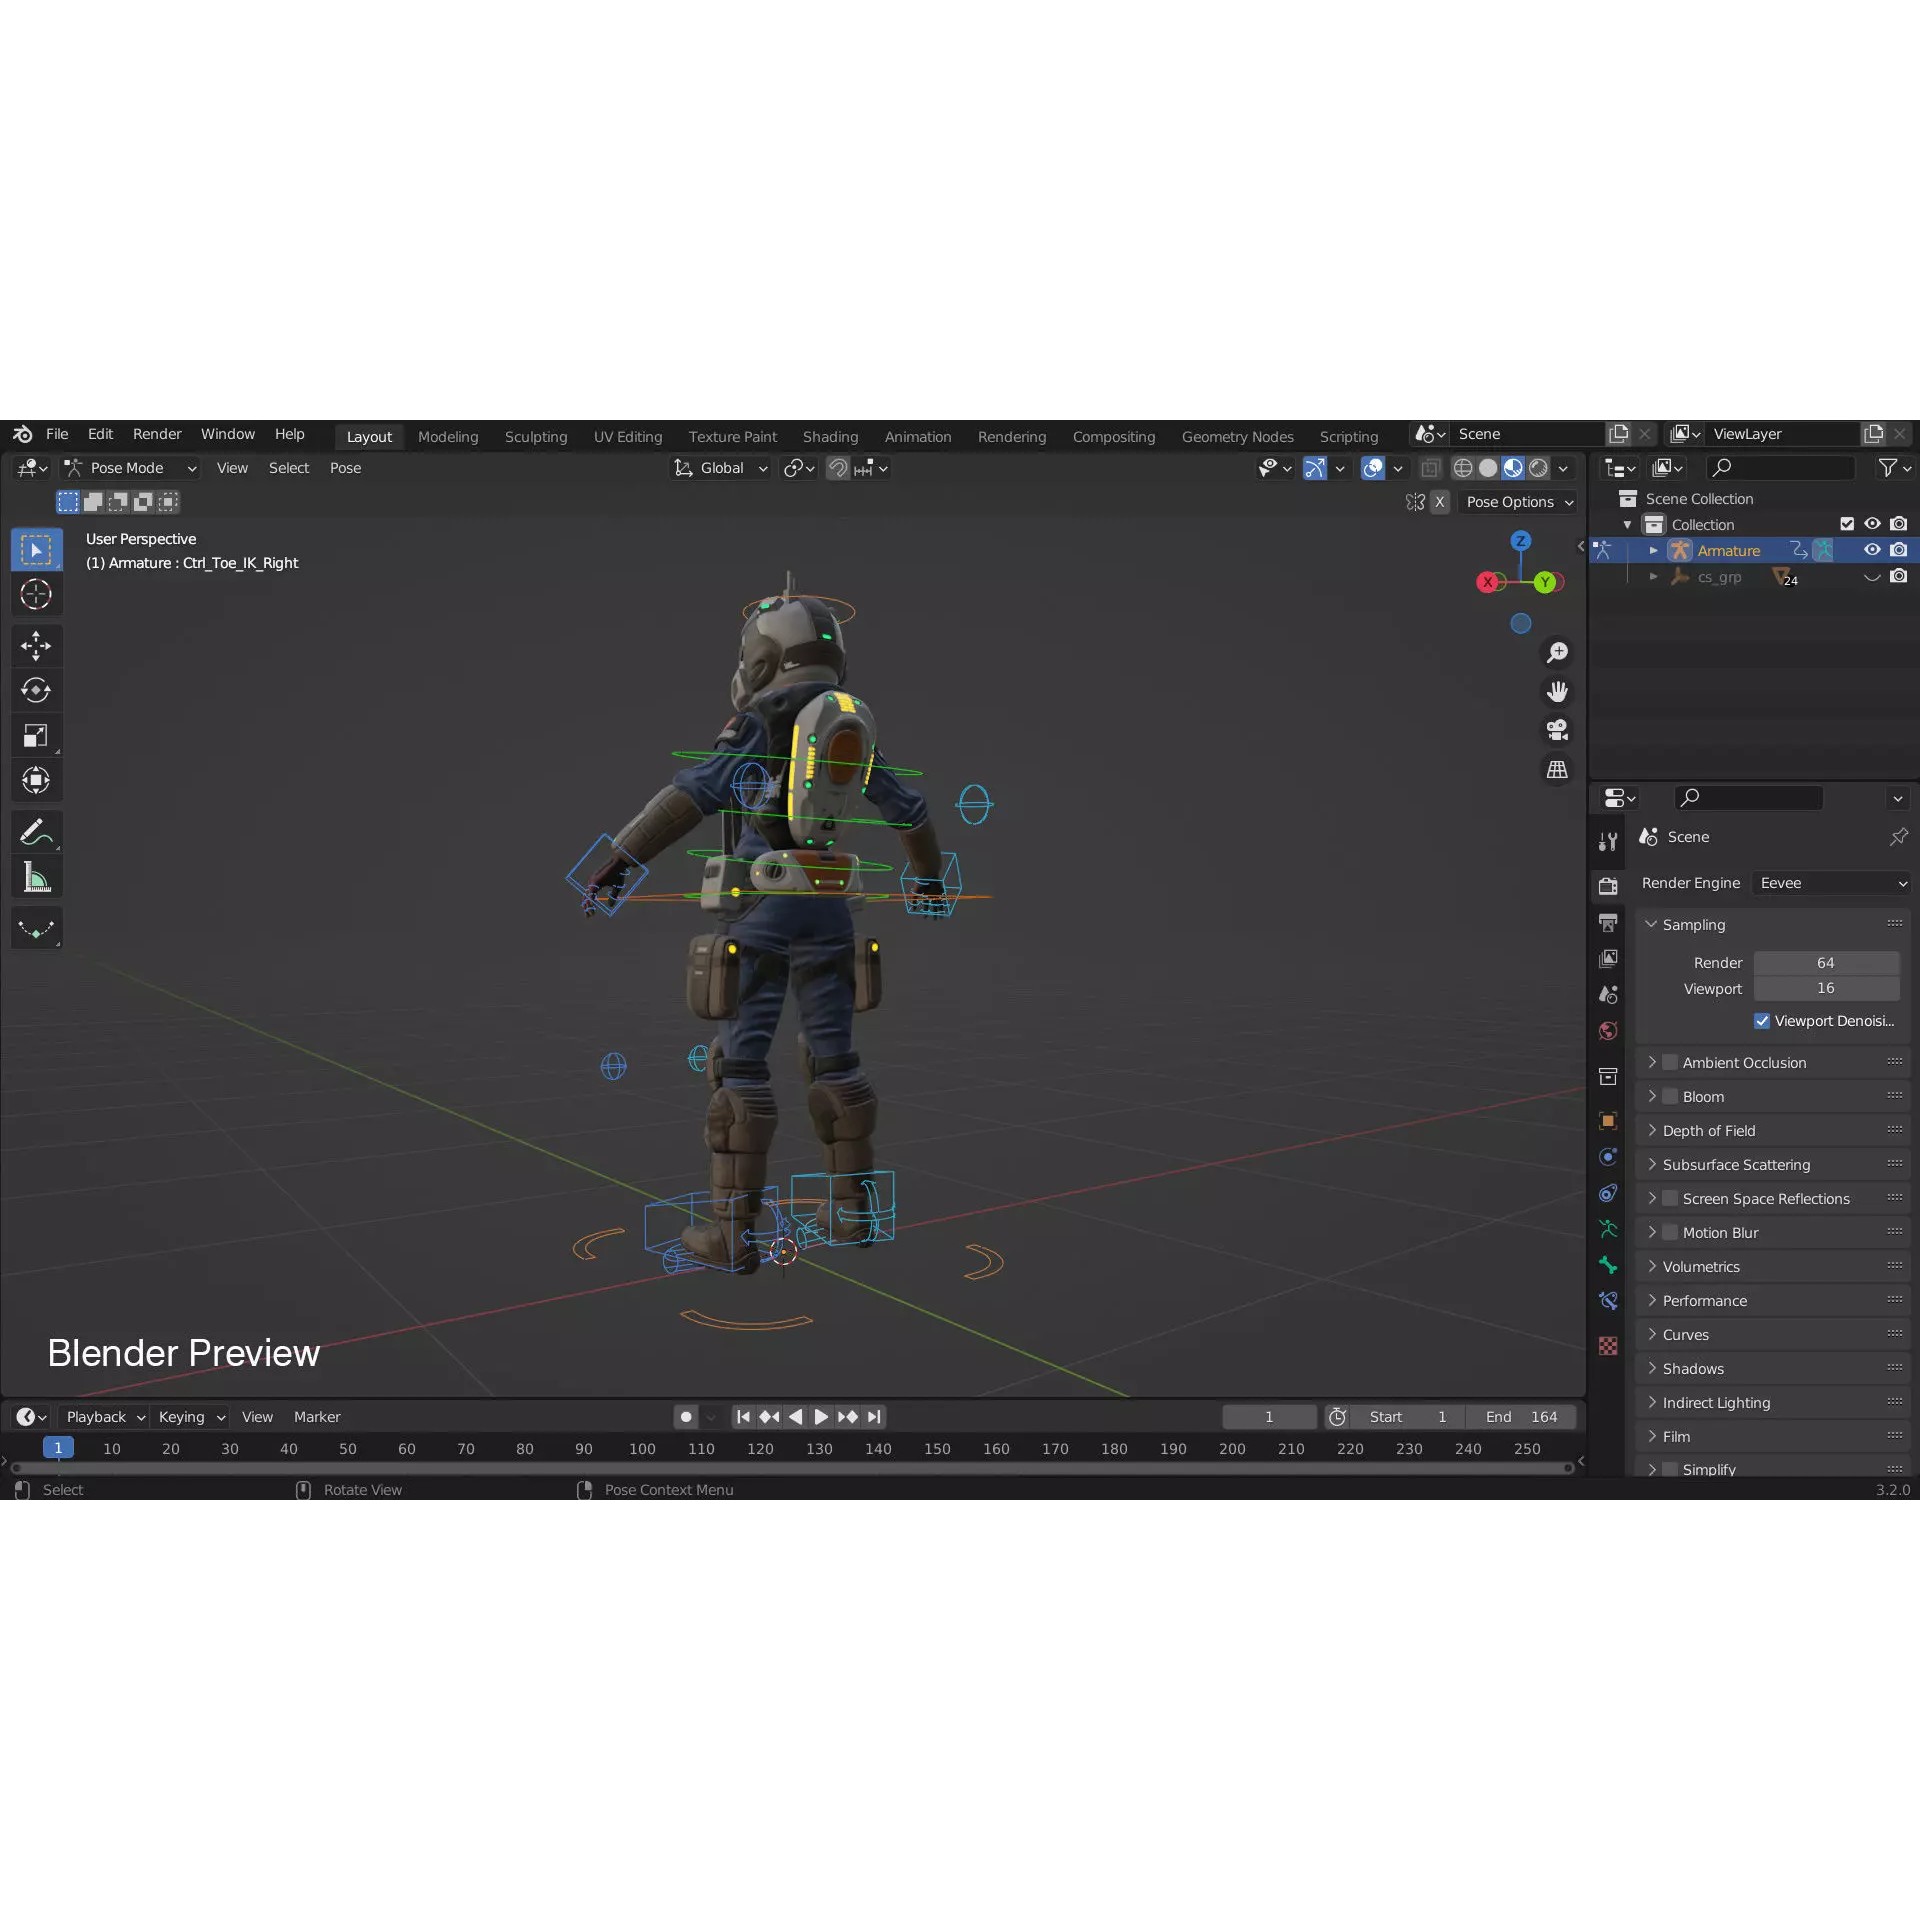Toggle the camera view icon
This screenshot has width=1920, height=1920.
point(1557,731)
